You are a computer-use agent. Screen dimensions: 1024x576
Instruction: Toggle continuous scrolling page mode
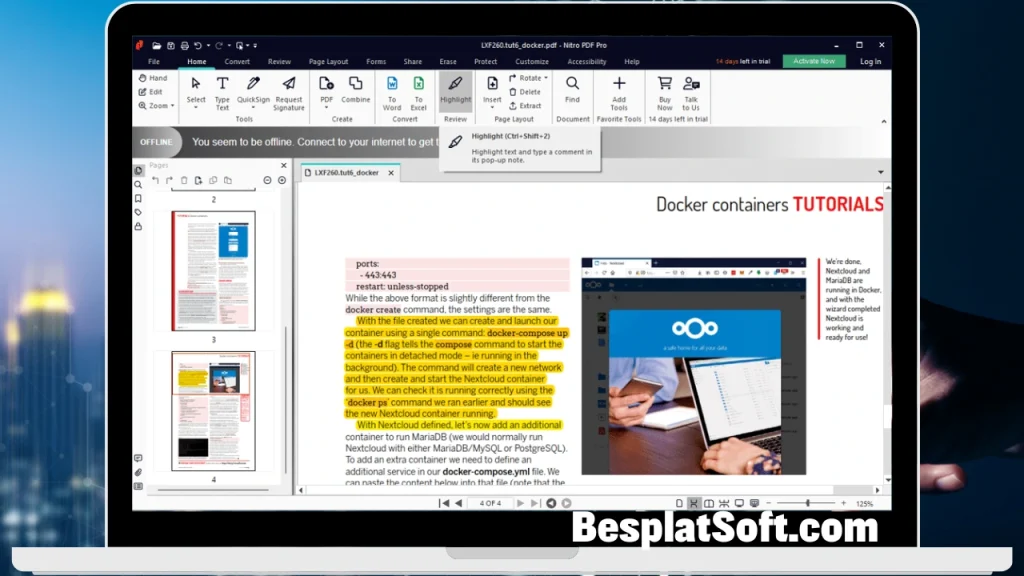tap(694, 504)
